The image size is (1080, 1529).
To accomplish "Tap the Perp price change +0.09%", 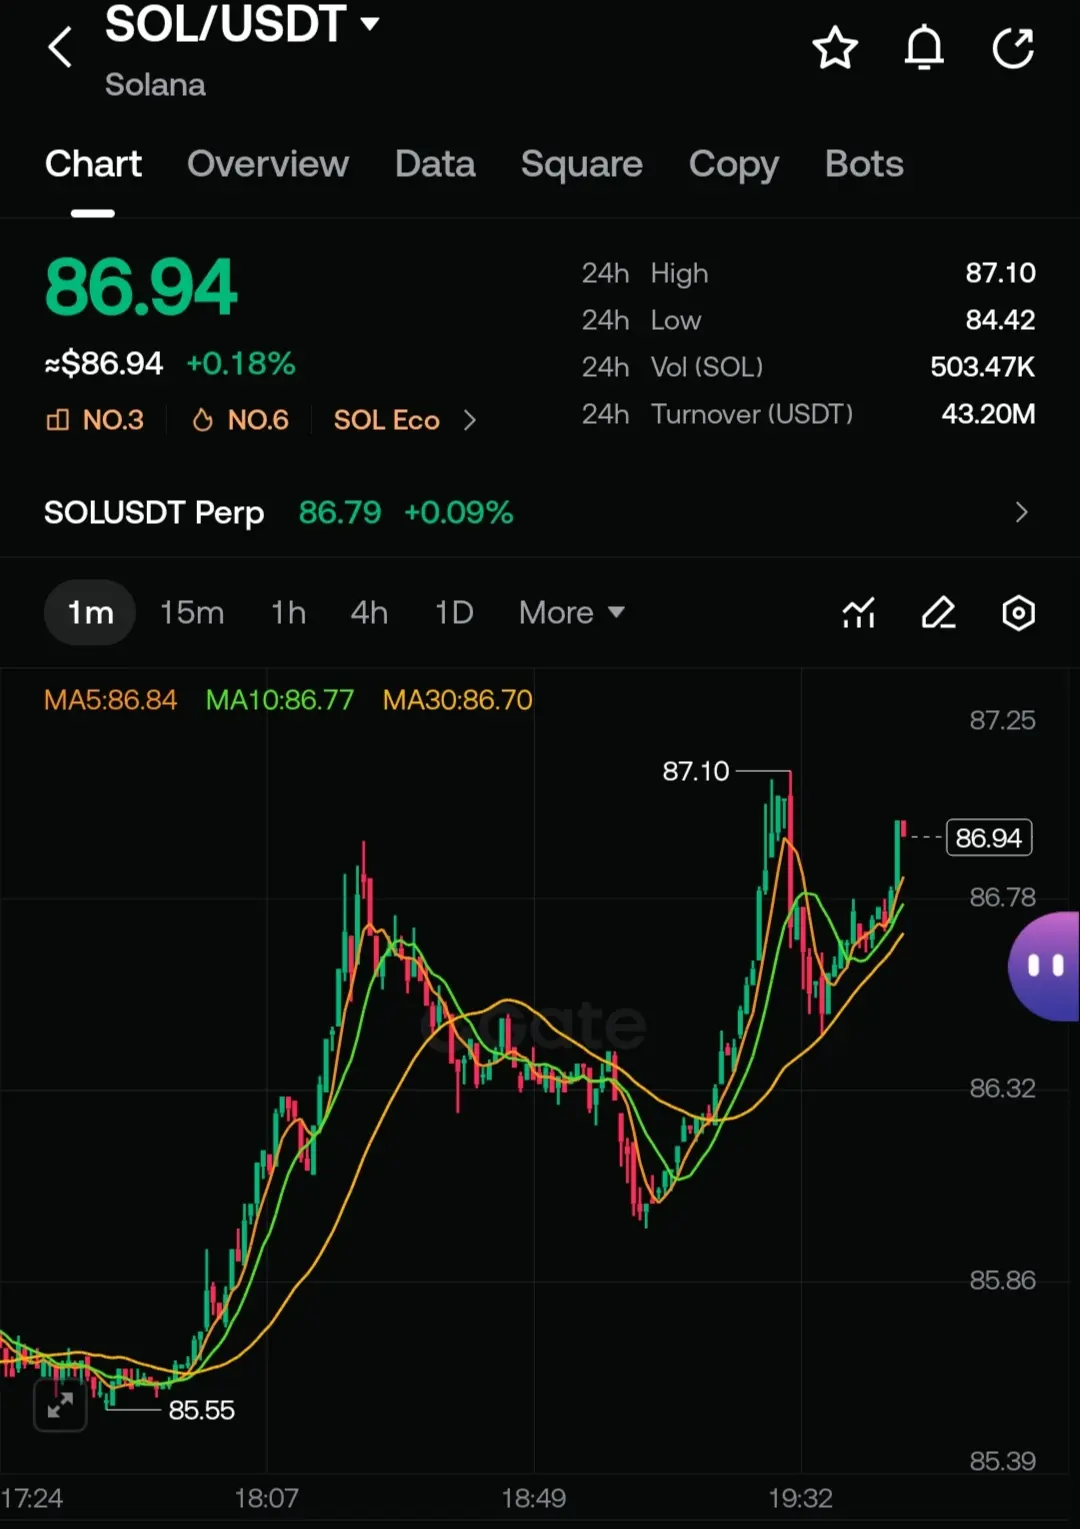I will [x=459, y=513].
